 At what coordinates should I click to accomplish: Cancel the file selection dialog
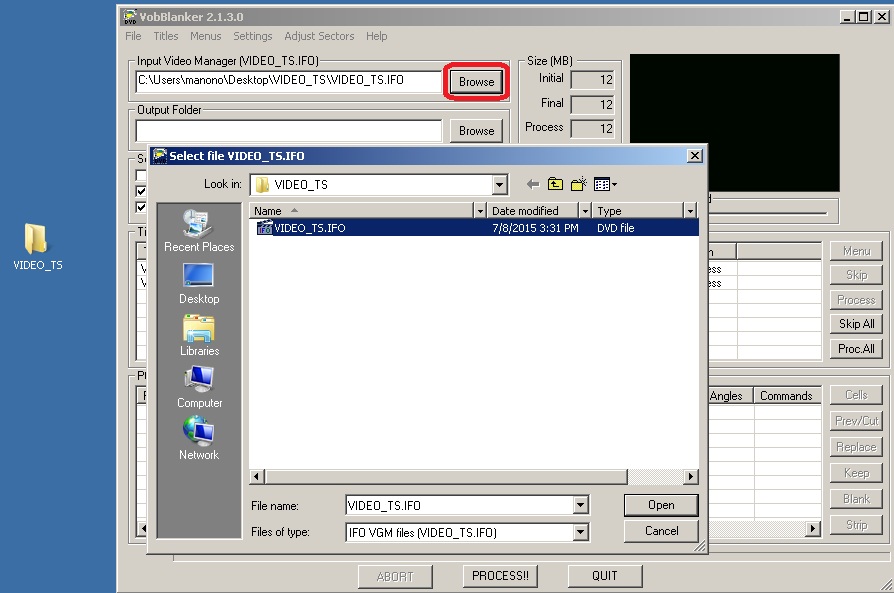pyautogui.click(x=661, y=531)
